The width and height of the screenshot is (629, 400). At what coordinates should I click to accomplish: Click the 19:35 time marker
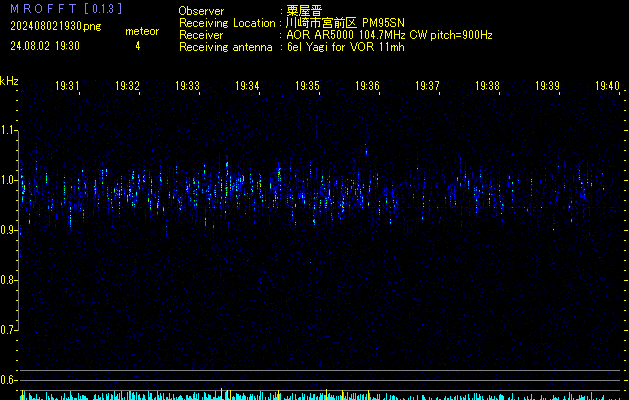coord(307,87)
